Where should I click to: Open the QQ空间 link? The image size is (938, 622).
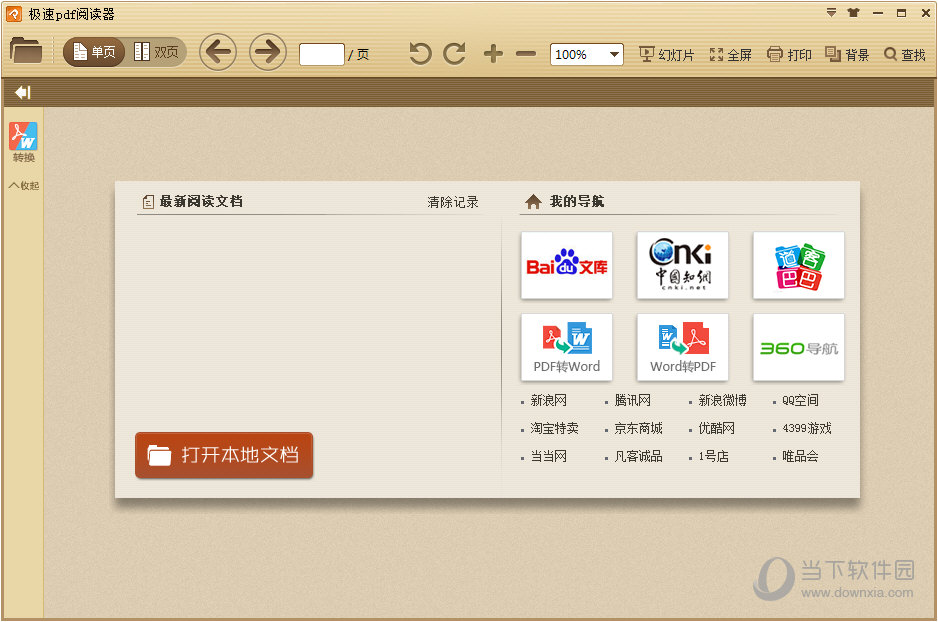tap(800, 400)
